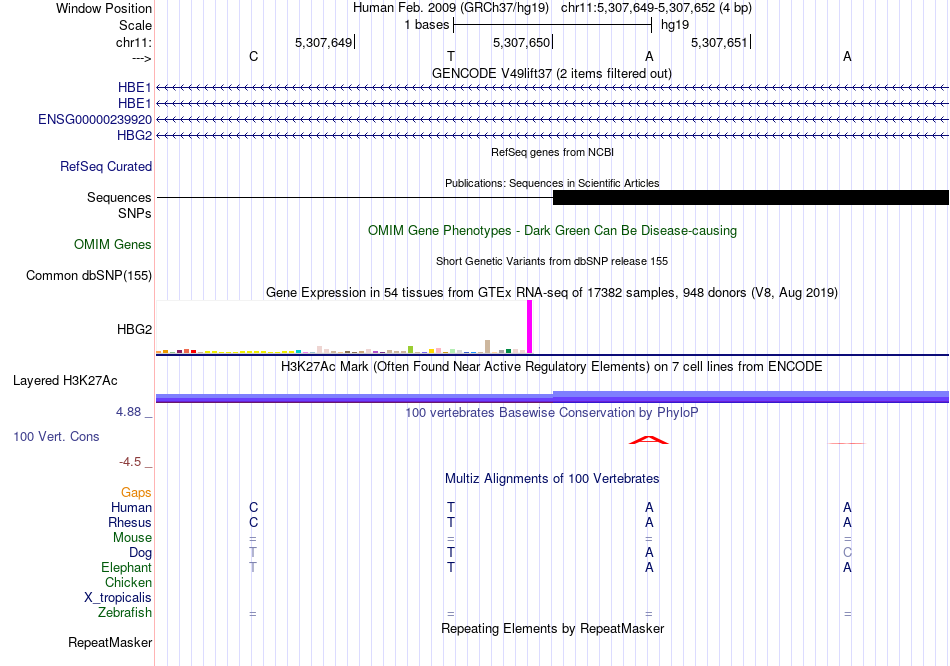Click the red PhyloP conservation peak

[649, 440]
